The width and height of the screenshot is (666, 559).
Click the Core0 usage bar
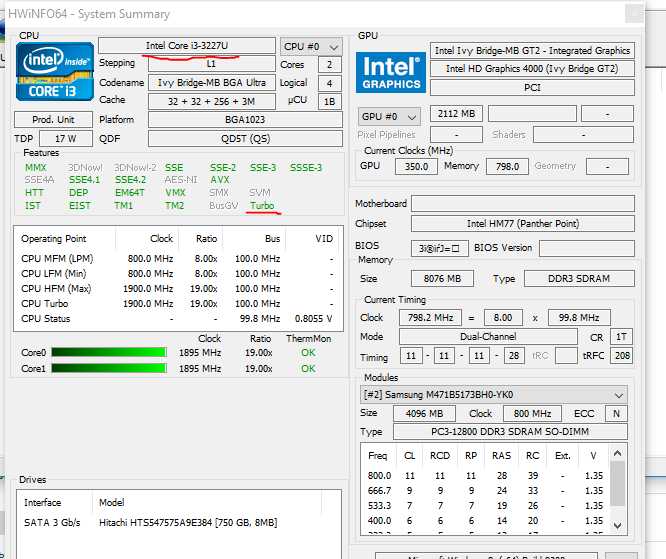coord(108,352)
